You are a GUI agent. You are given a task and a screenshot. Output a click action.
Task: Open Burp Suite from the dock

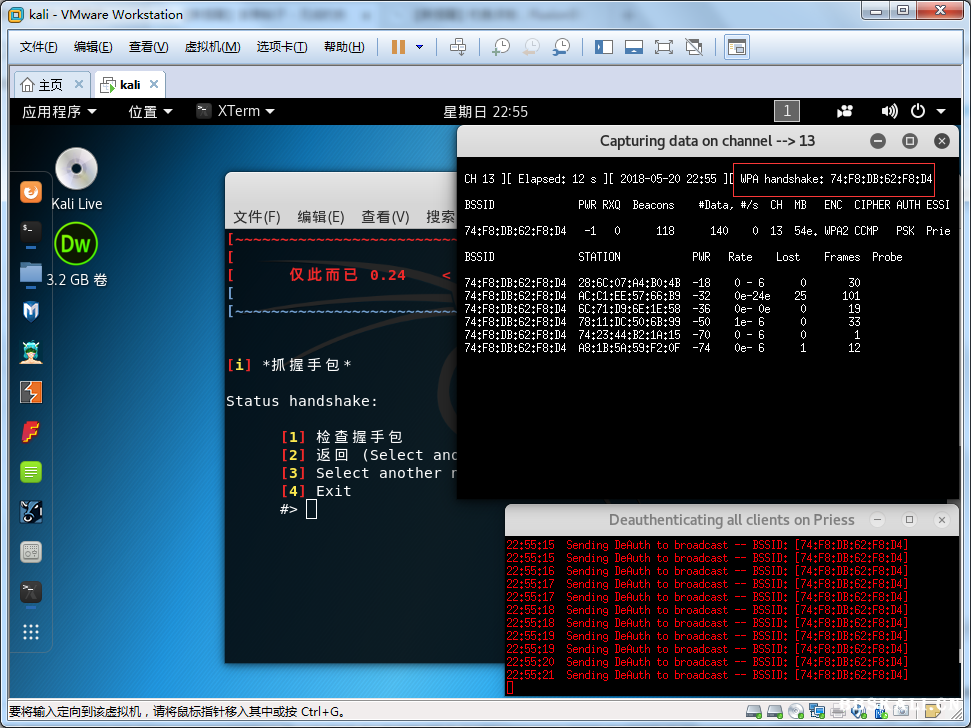coord(31,392)
